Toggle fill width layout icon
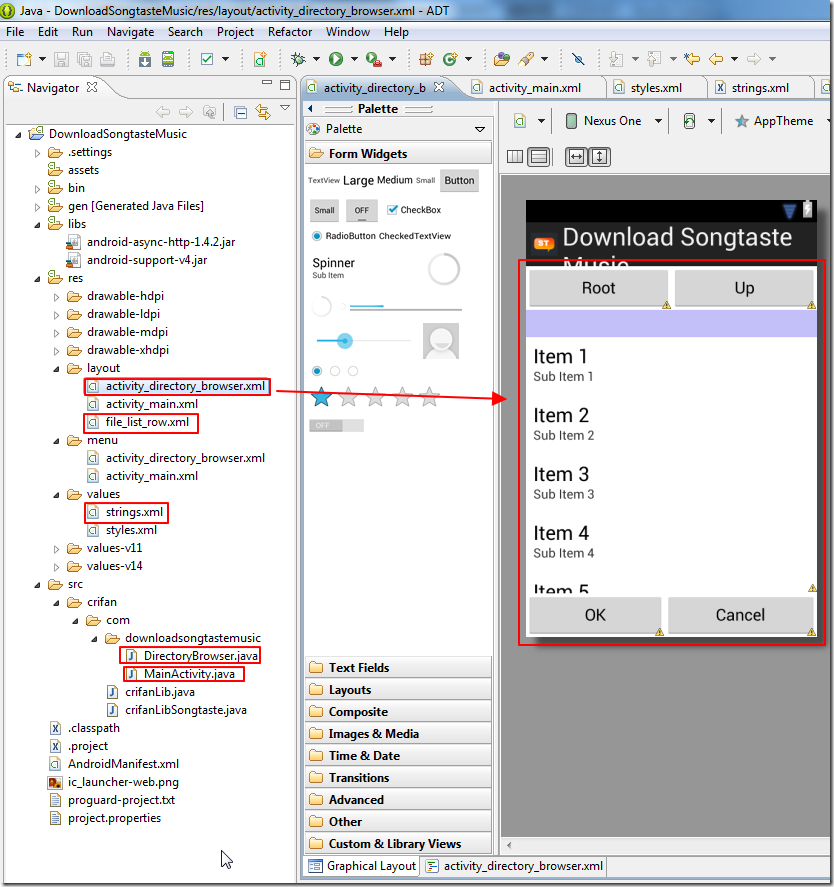Image resolution: width=834 pixels, height=887 pixels. [x=576, y=157]
